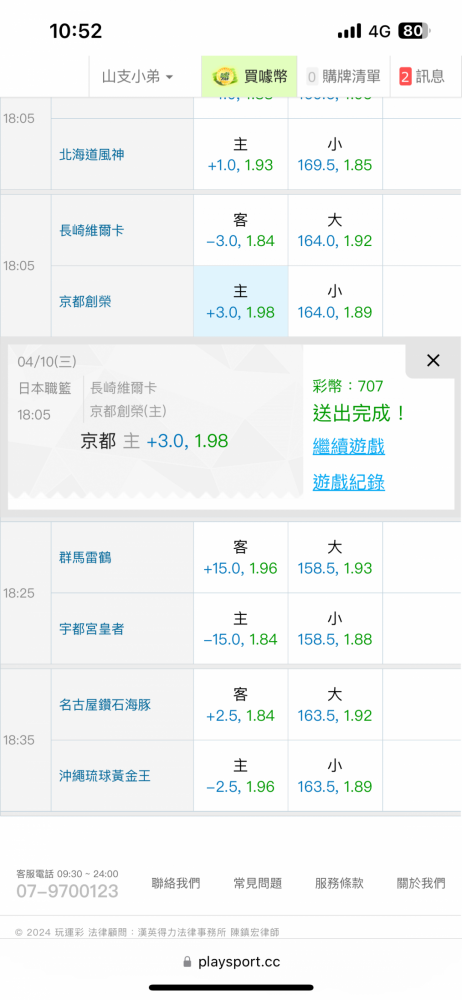Open 常見問題 footer link
Screen dimensions: 462x1000
[x=257, y=883]
